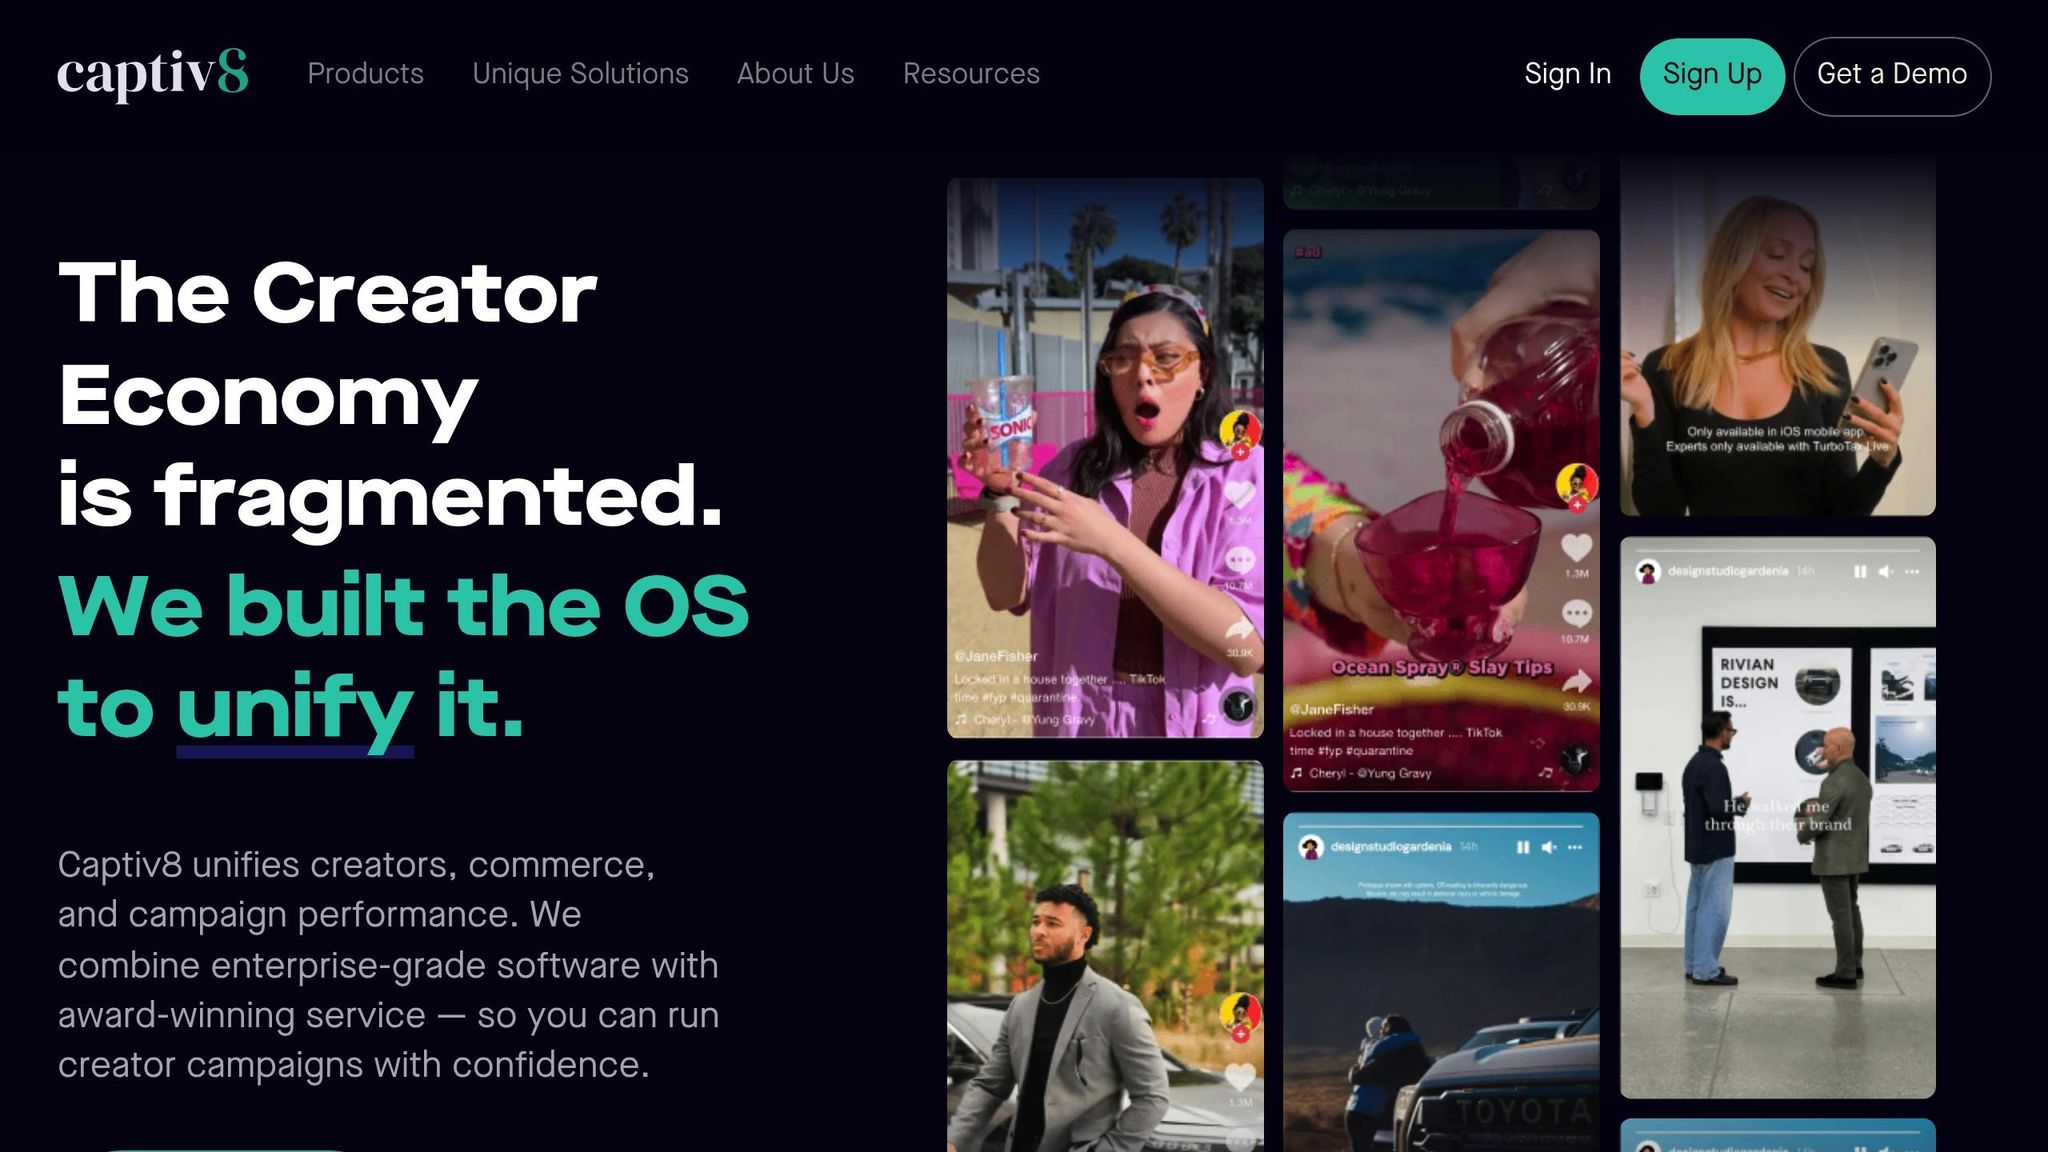Pause the Toyota story video
The image size is (2048, 1152).
click(x=1523, y=847)
